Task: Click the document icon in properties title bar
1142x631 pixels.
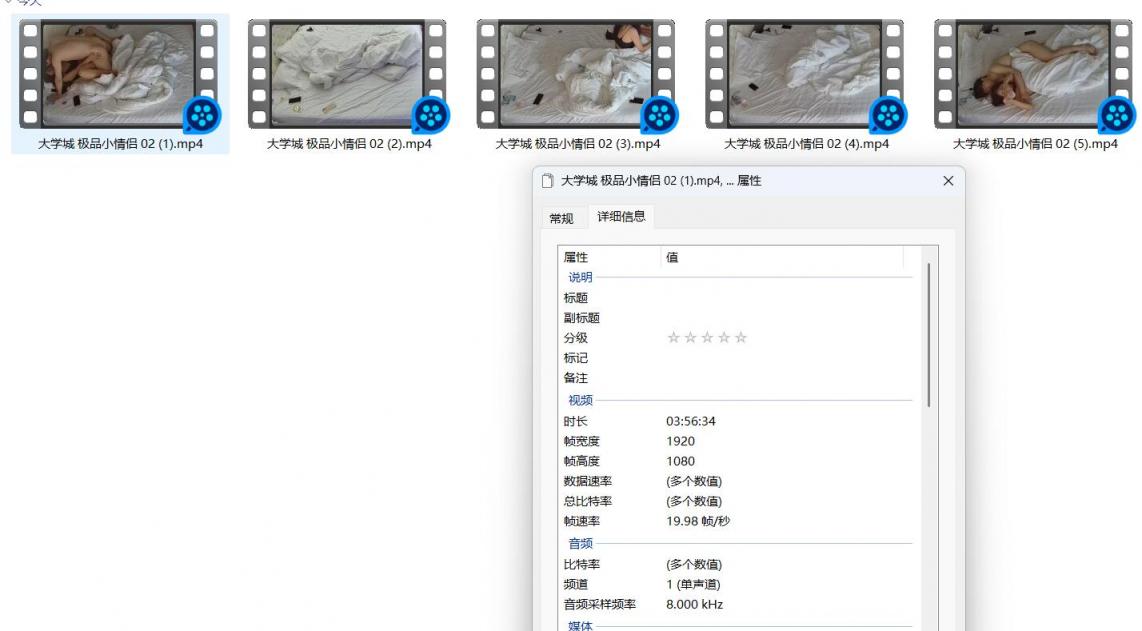Action: tap(547, 181)
